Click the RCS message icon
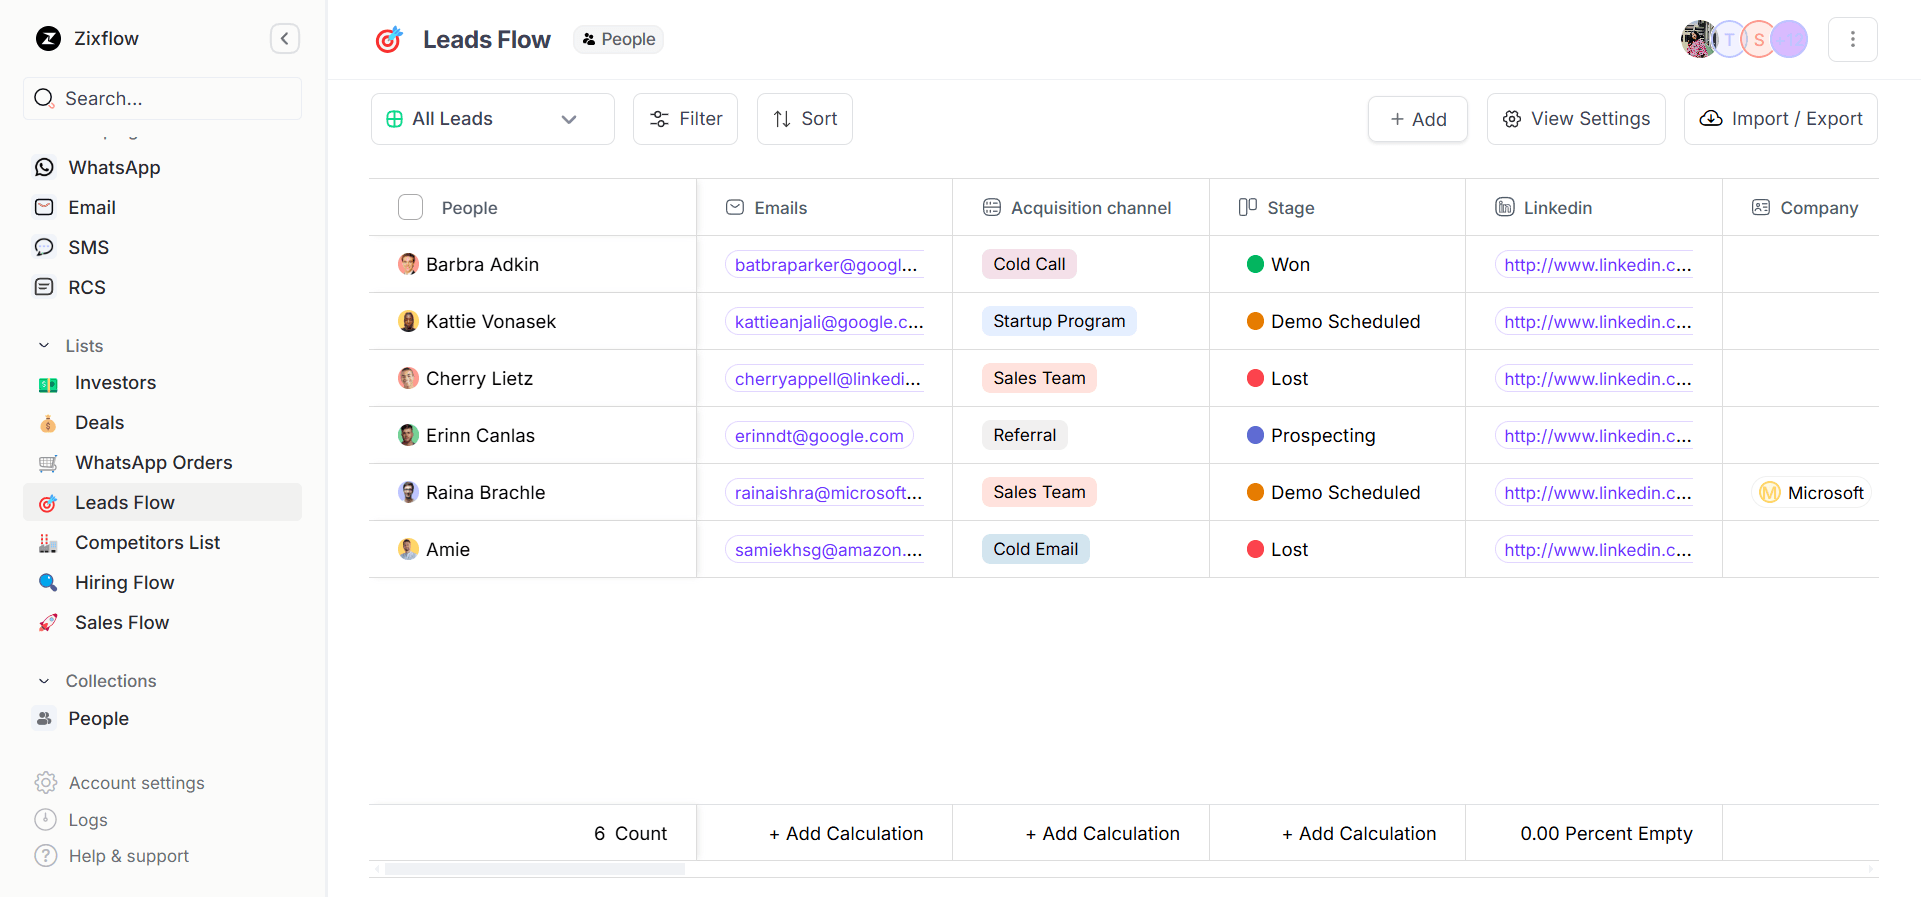The height and width of the screenshot is (897, 1921). click(44, 287)
